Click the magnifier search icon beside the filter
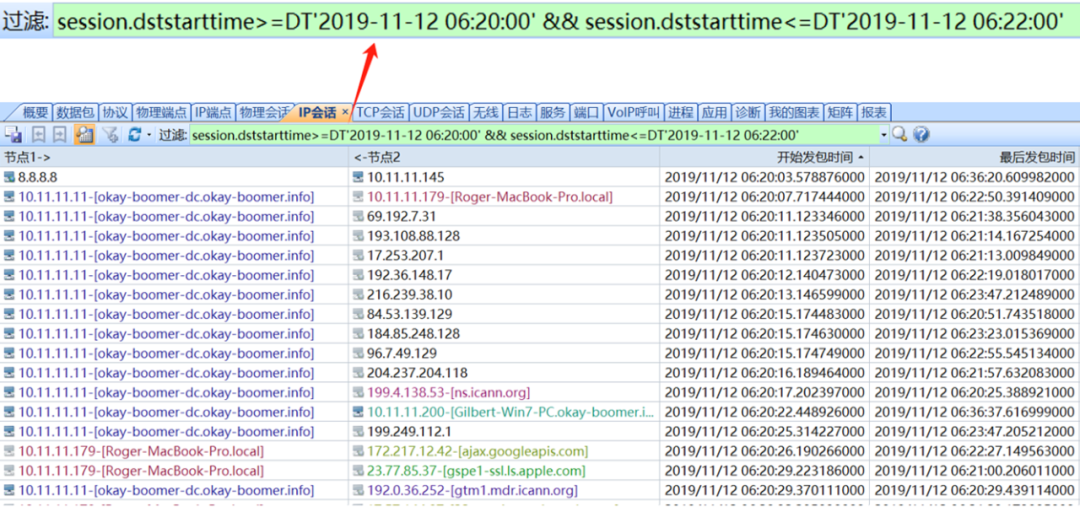The width and height of the screenshot is (1080, 507). coord(899,134)
